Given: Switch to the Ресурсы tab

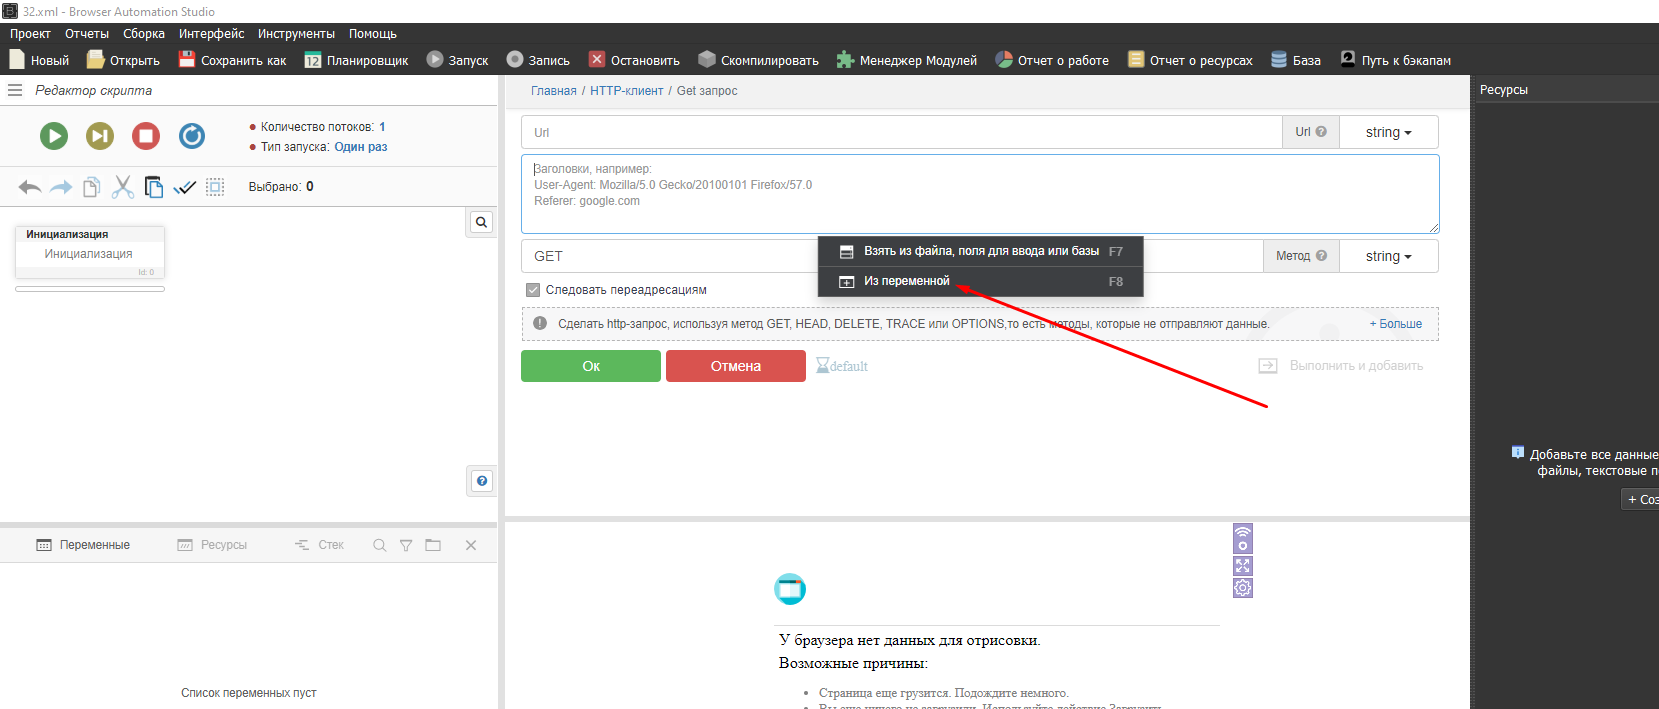Looking at the screenshot, I should (212, 545).
